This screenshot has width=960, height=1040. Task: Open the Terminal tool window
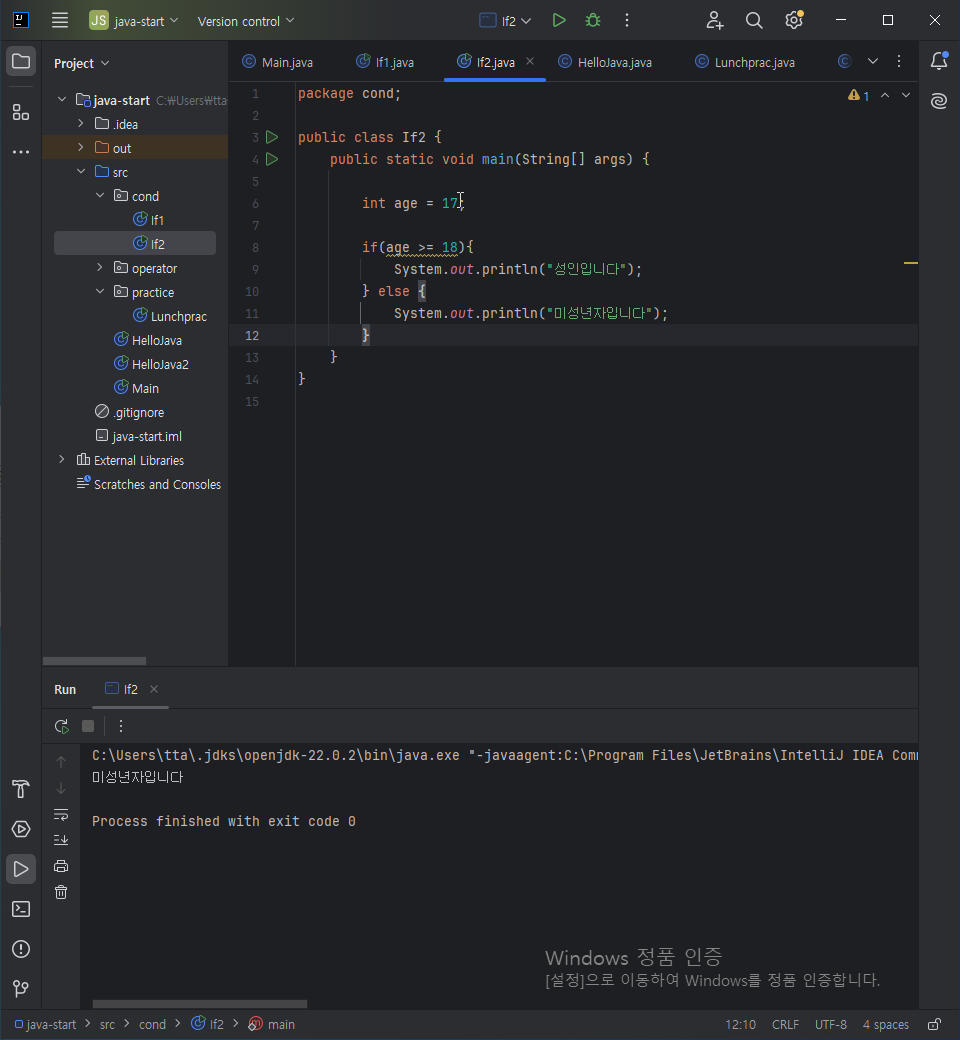tap(21, 909)
